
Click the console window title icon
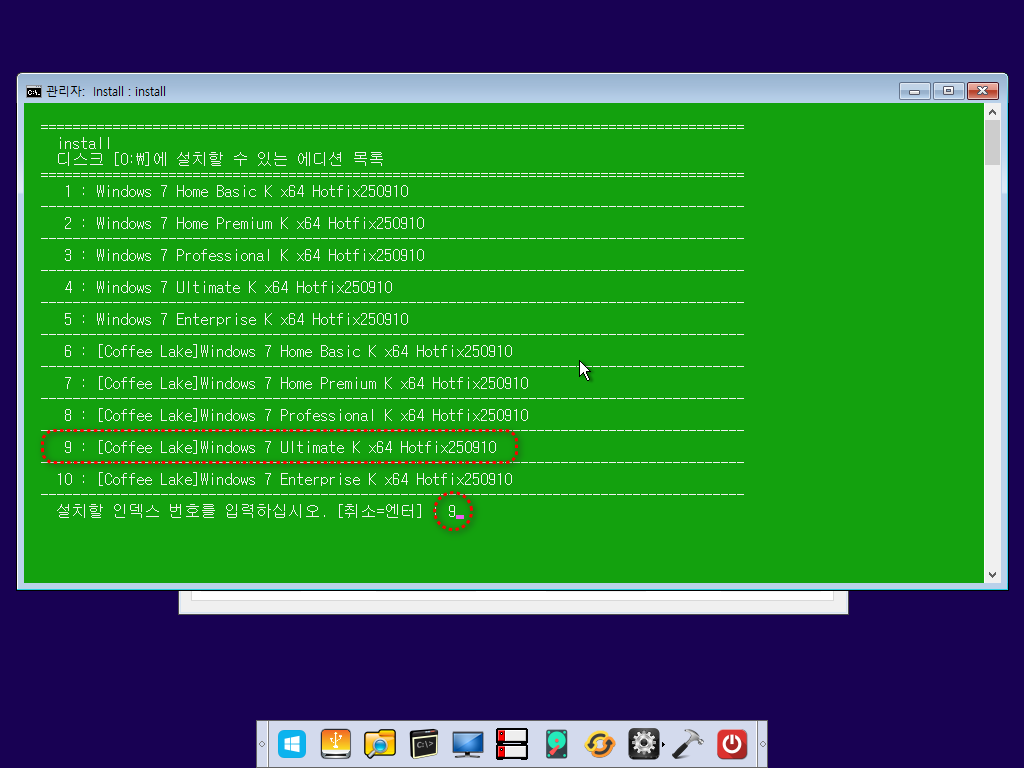click(x=33, y=91)
